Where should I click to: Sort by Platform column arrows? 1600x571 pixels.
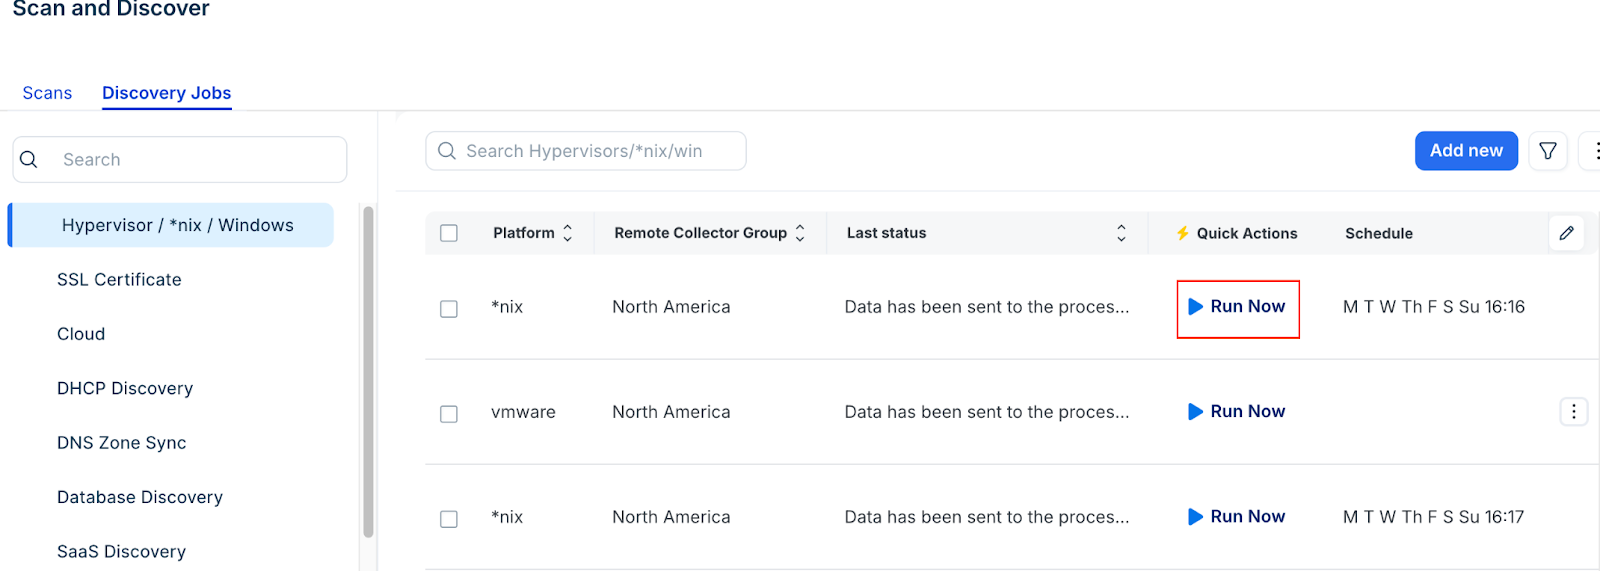tap(568, 233)
